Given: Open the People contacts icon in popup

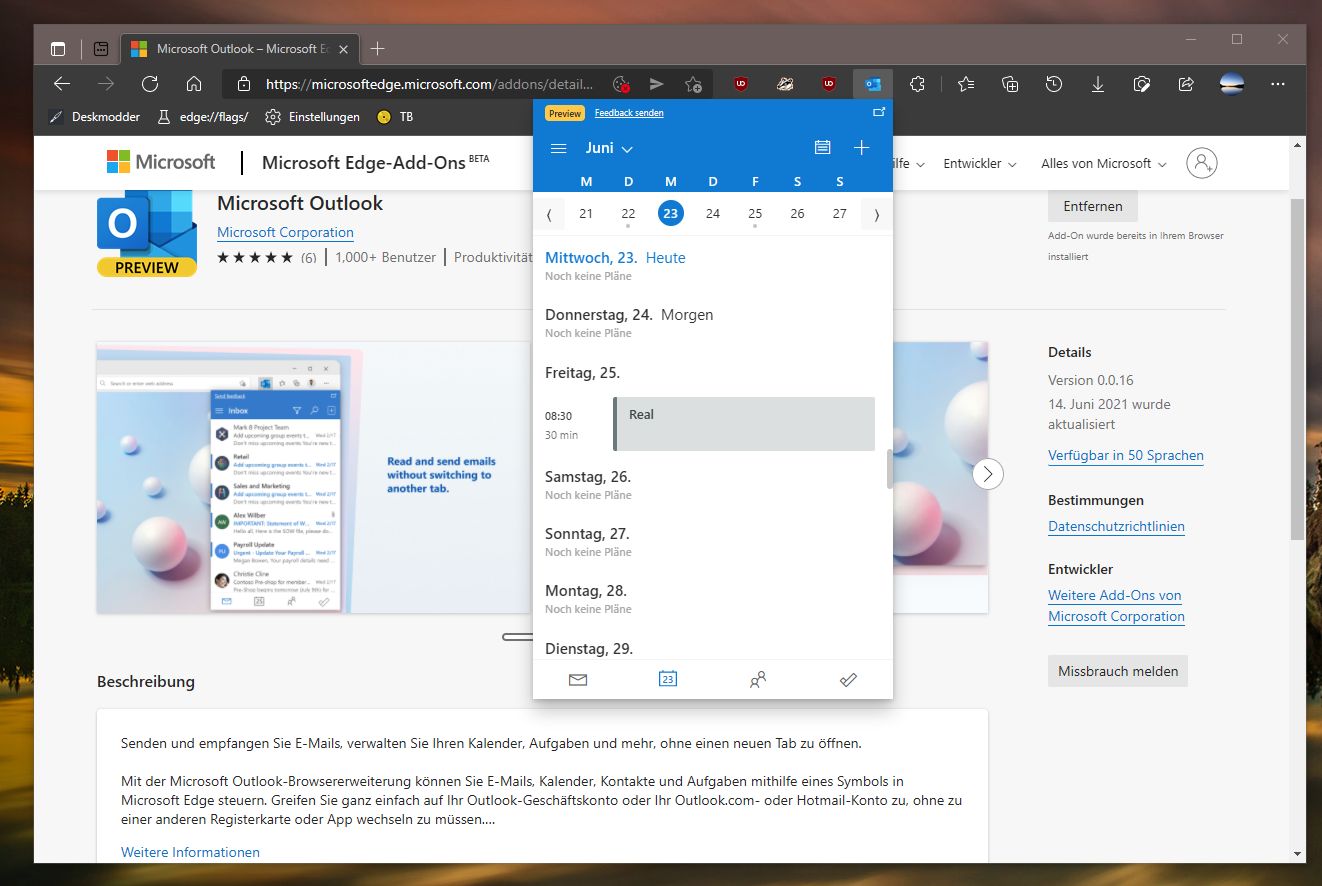Looking at the screenshot, I should (758, 680).
